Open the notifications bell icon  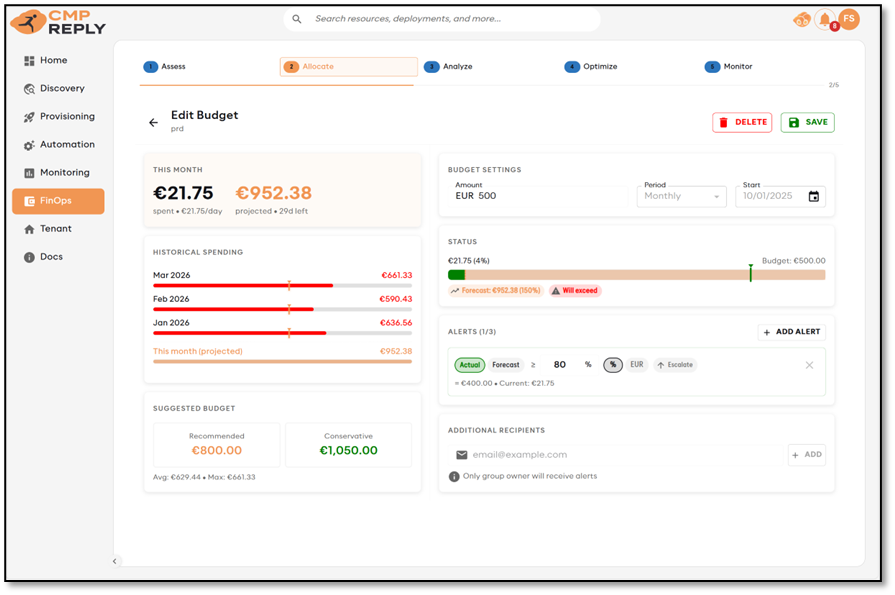click(825, 19)
